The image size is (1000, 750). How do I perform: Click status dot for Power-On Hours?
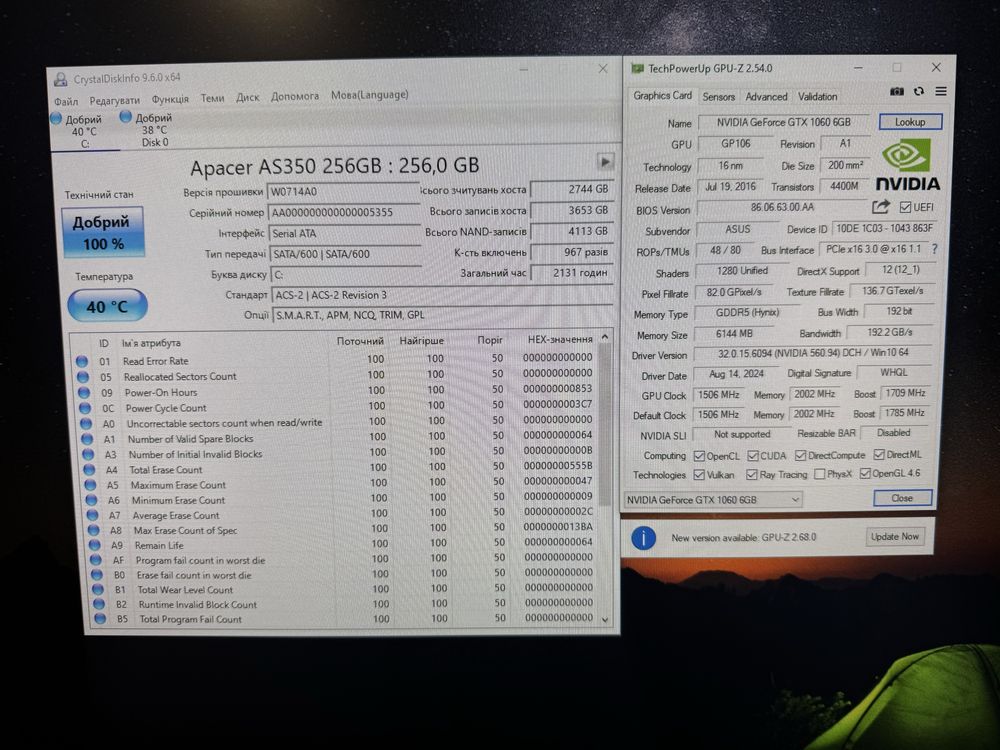84,392
